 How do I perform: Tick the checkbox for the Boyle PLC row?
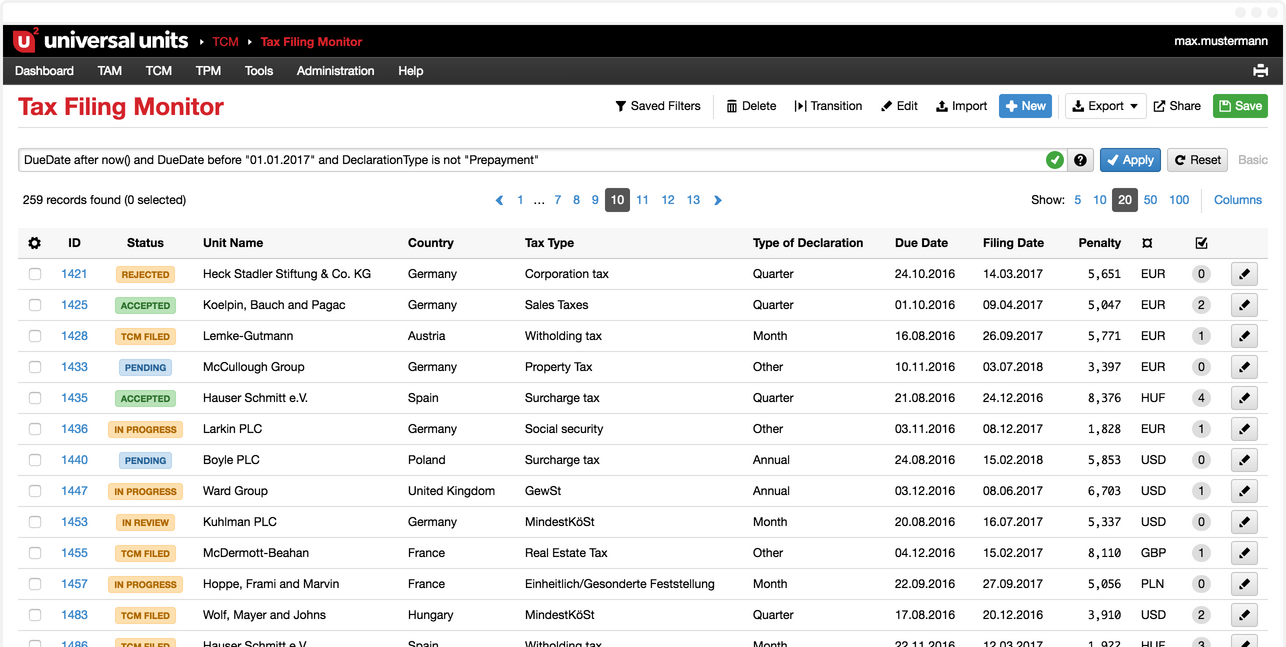(34, 459)
